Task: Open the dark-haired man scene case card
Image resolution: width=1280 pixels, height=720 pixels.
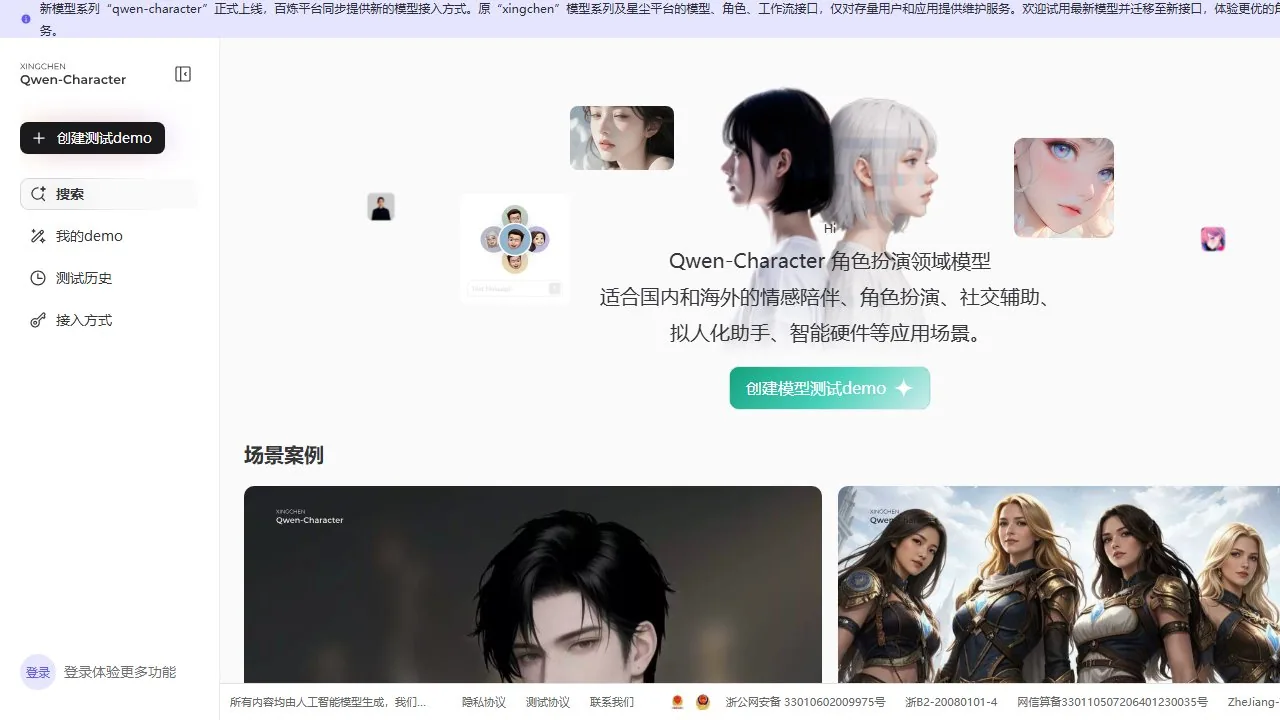Action: click(x=533, y=584)
